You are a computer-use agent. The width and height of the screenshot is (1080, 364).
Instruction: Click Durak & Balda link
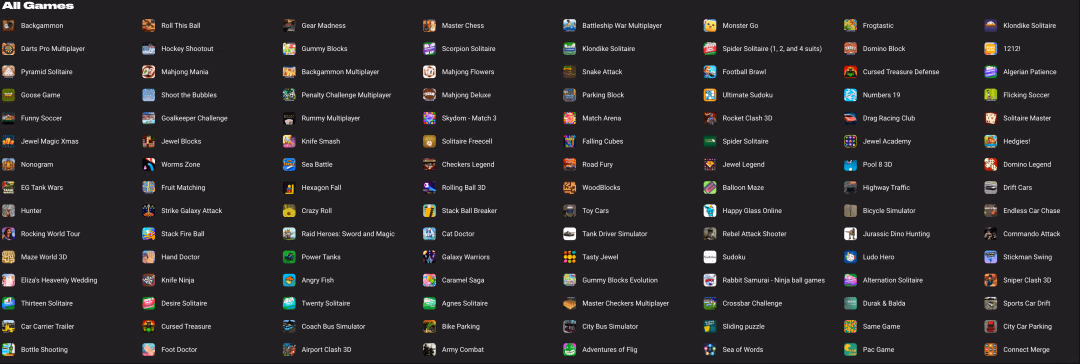click(x=884, y=303)
